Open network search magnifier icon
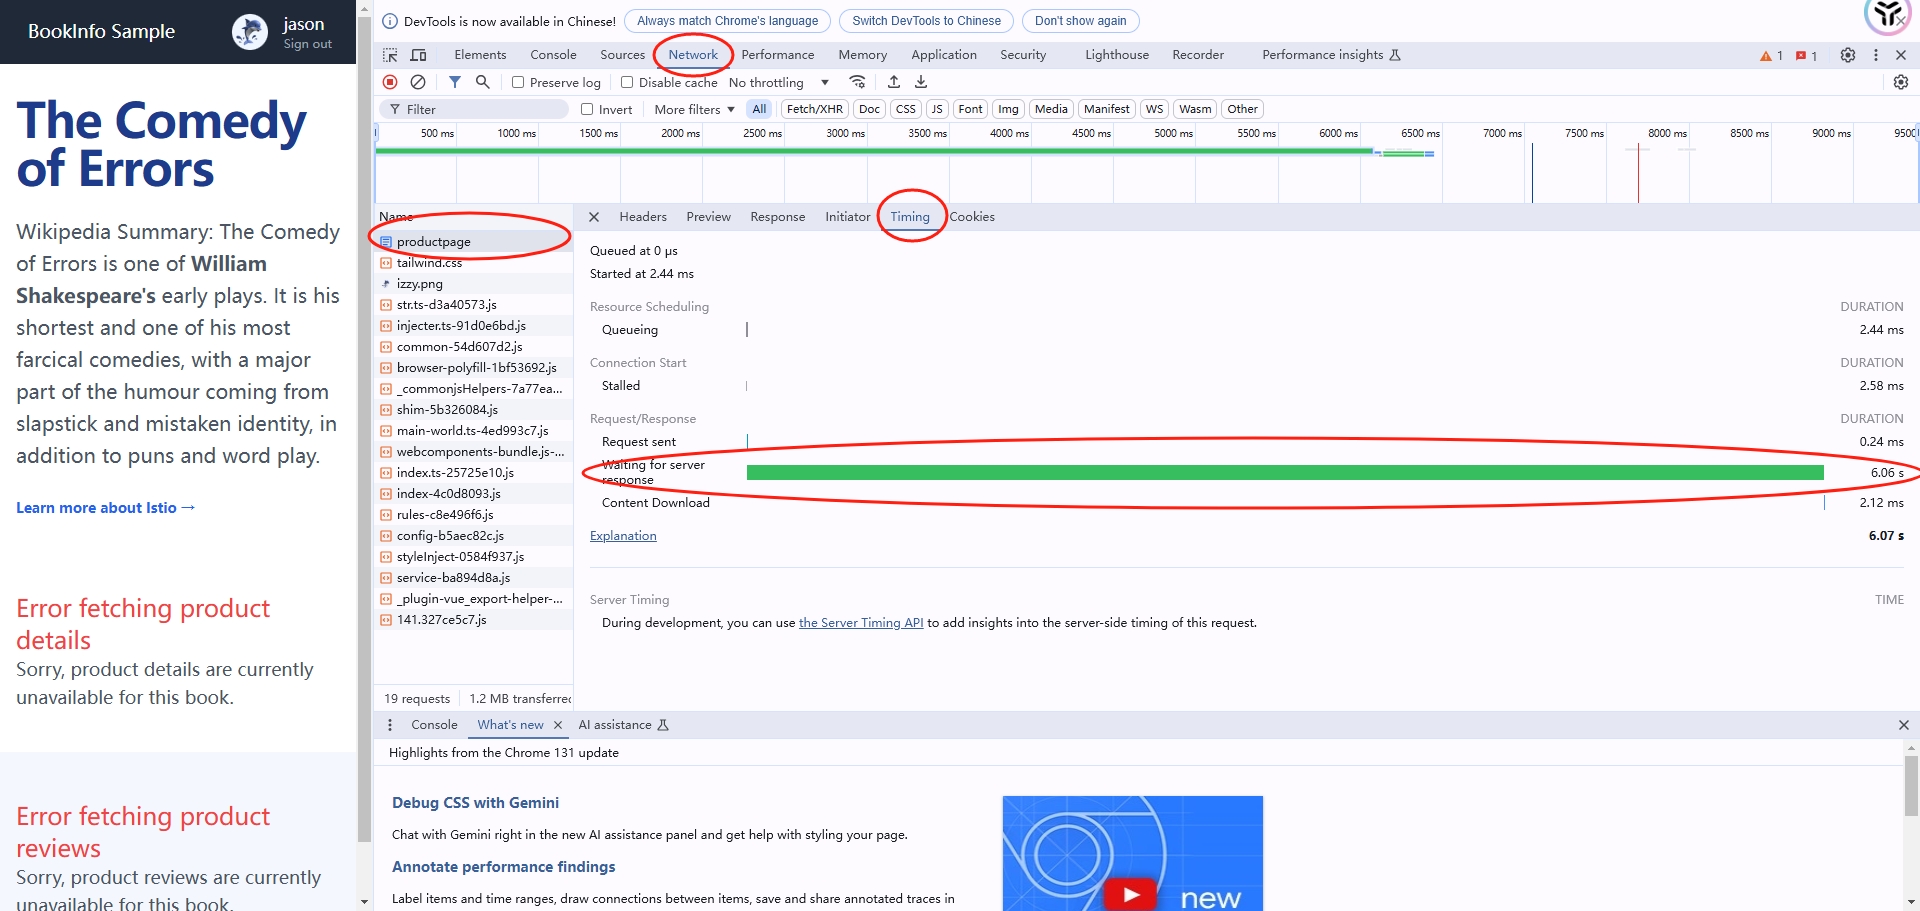 [x=483, y=82]
